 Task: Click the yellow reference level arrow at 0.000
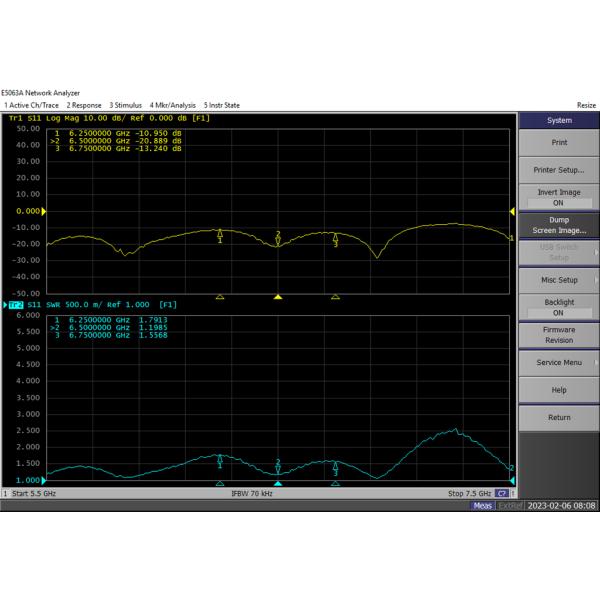45,211
